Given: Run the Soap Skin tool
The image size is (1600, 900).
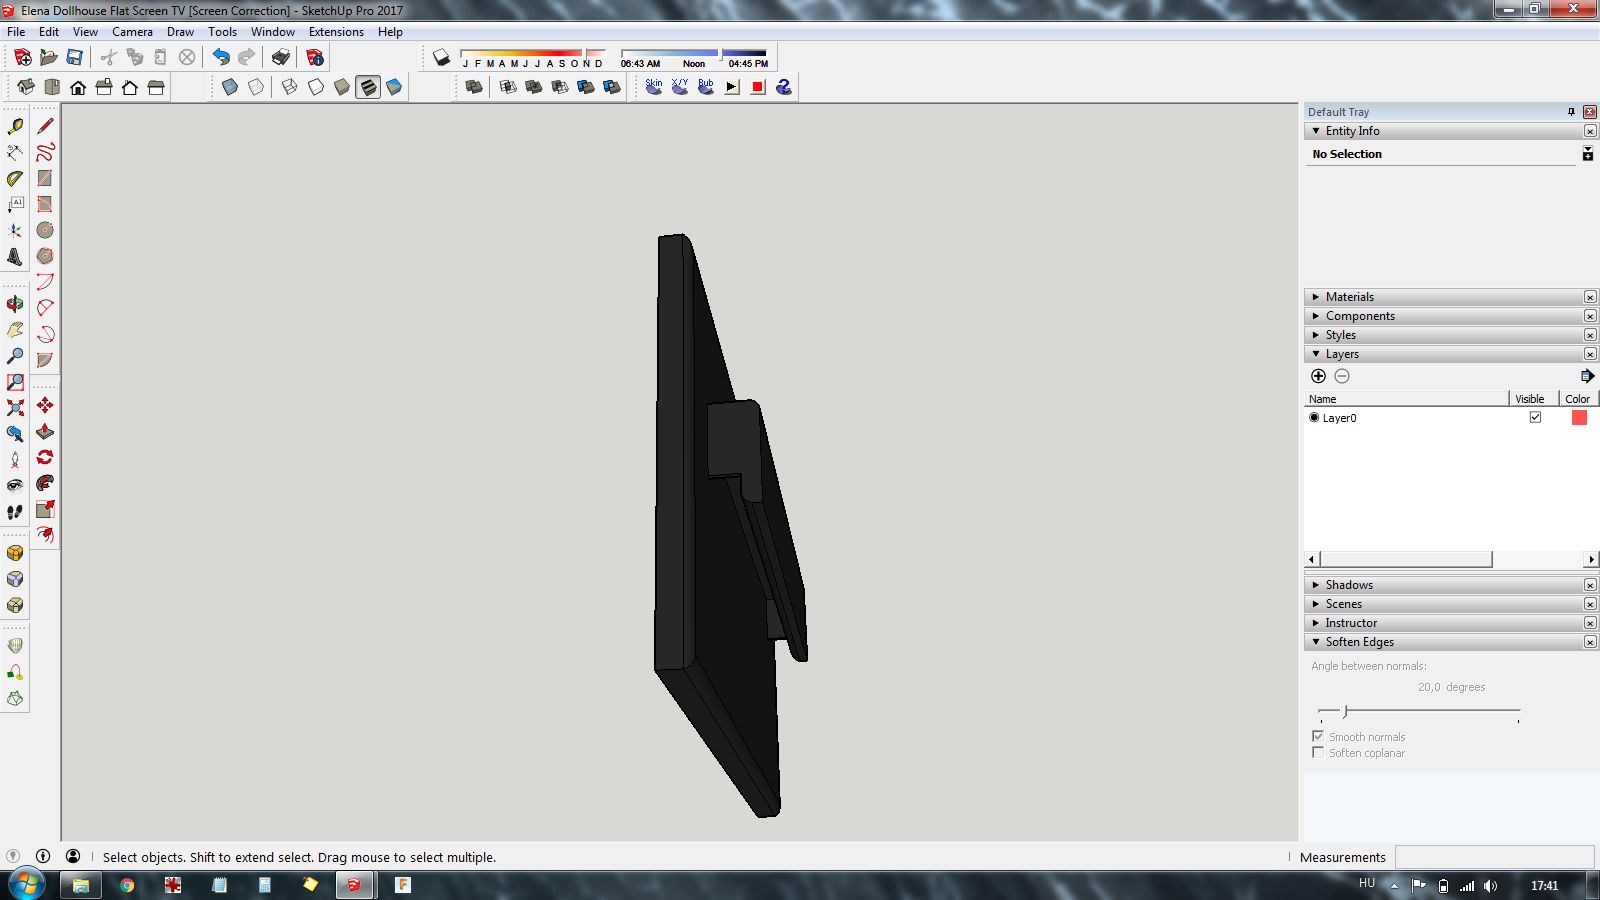Looking at the screenshot, I should 654,87.
